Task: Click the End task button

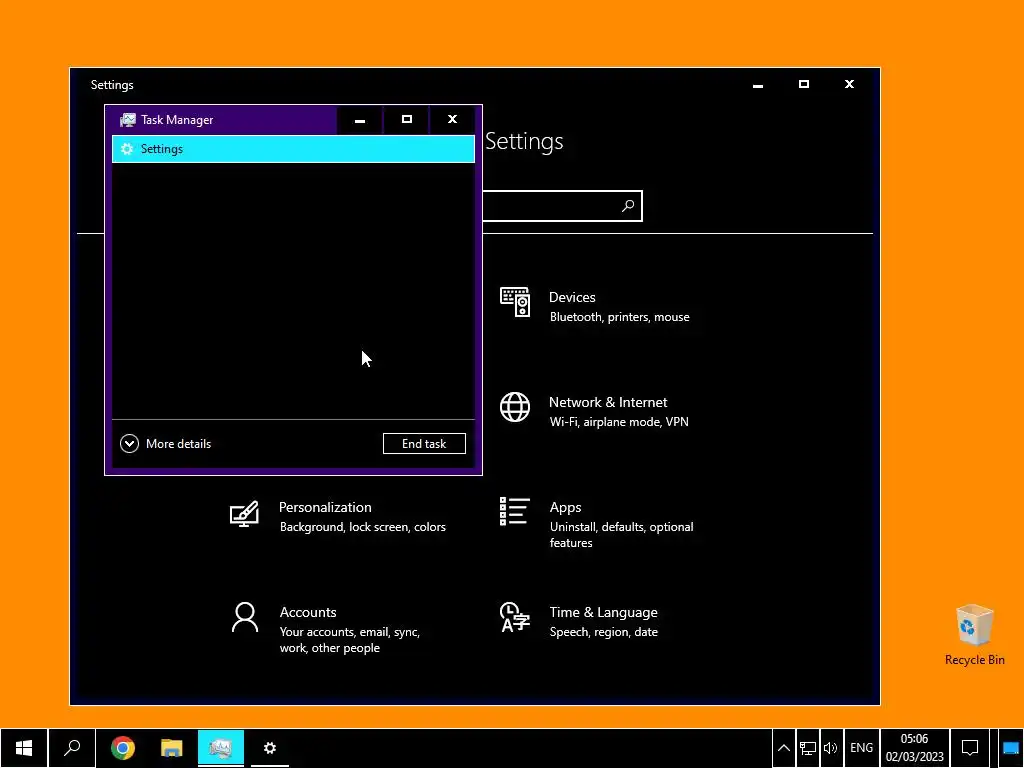Action: 424,443
